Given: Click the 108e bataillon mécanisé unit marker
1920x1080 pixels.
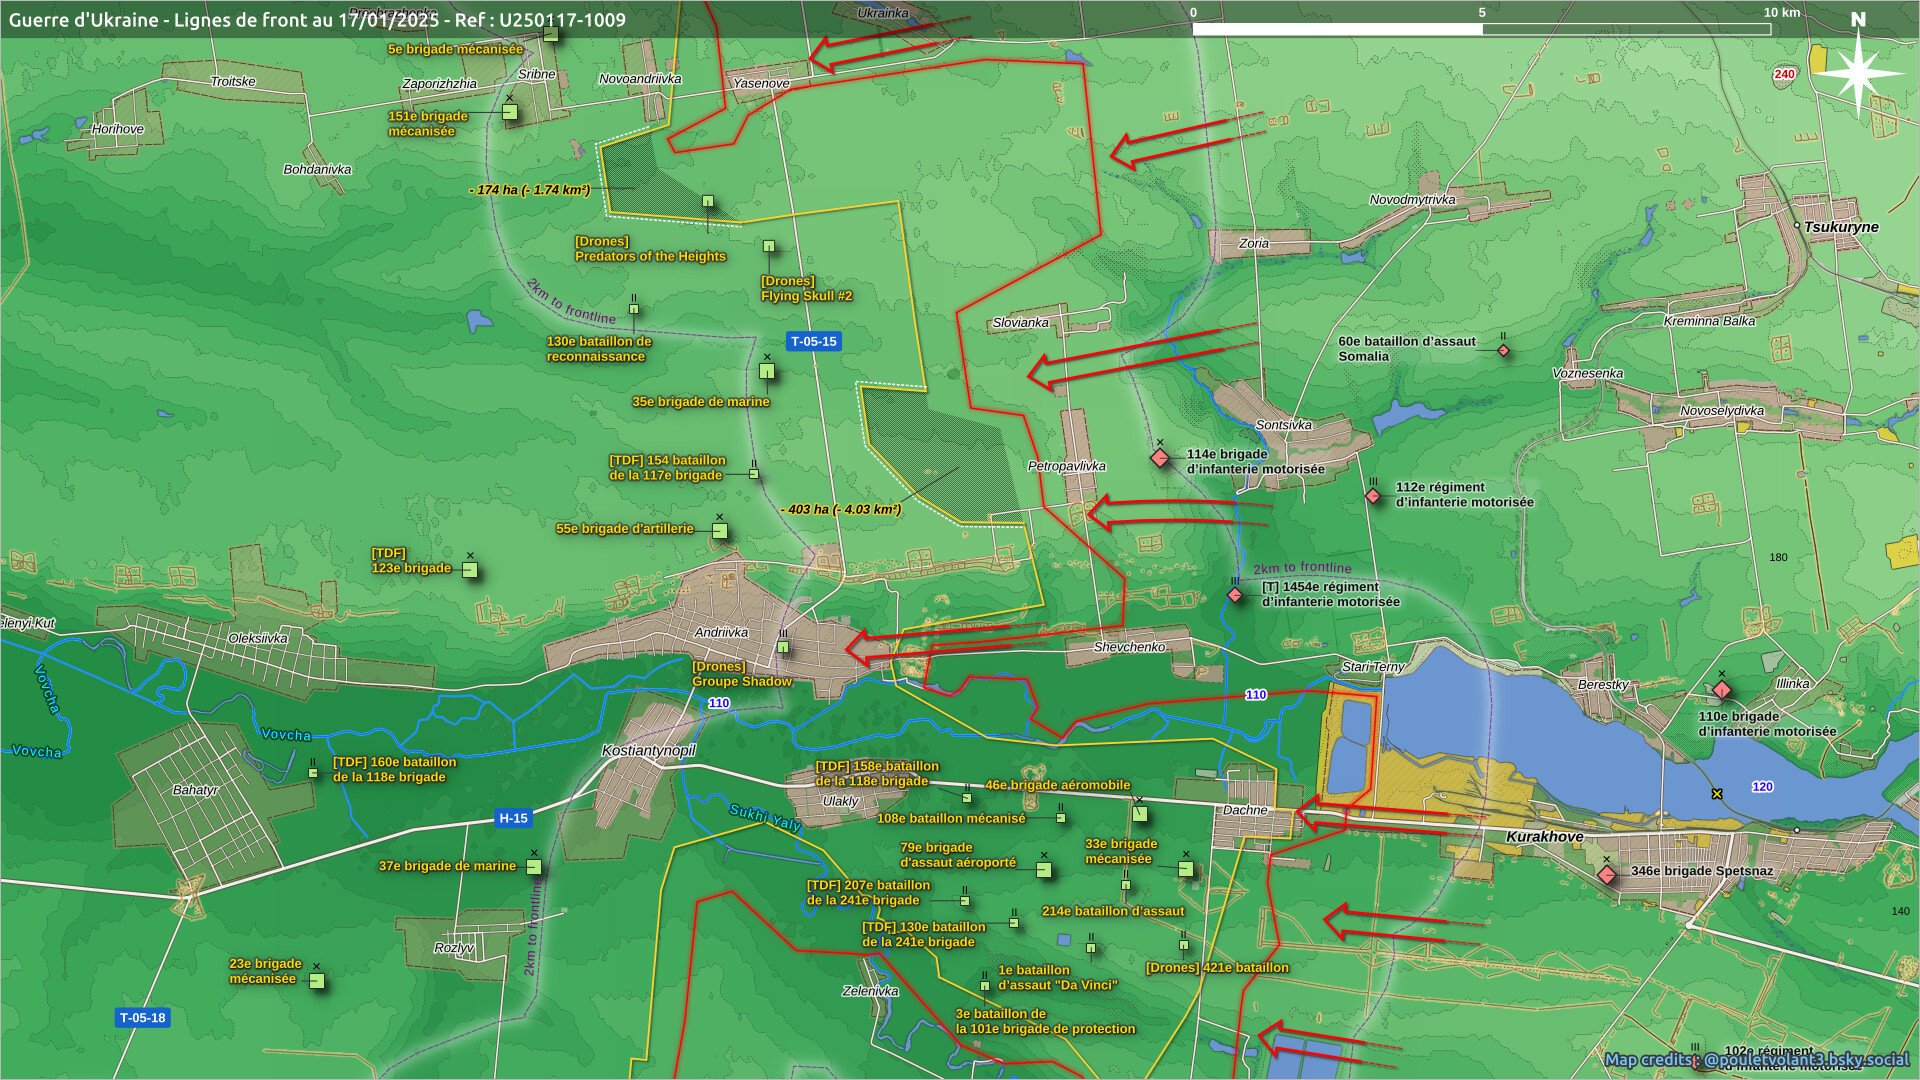Looking at the screenshot, I should (1061, 818).
